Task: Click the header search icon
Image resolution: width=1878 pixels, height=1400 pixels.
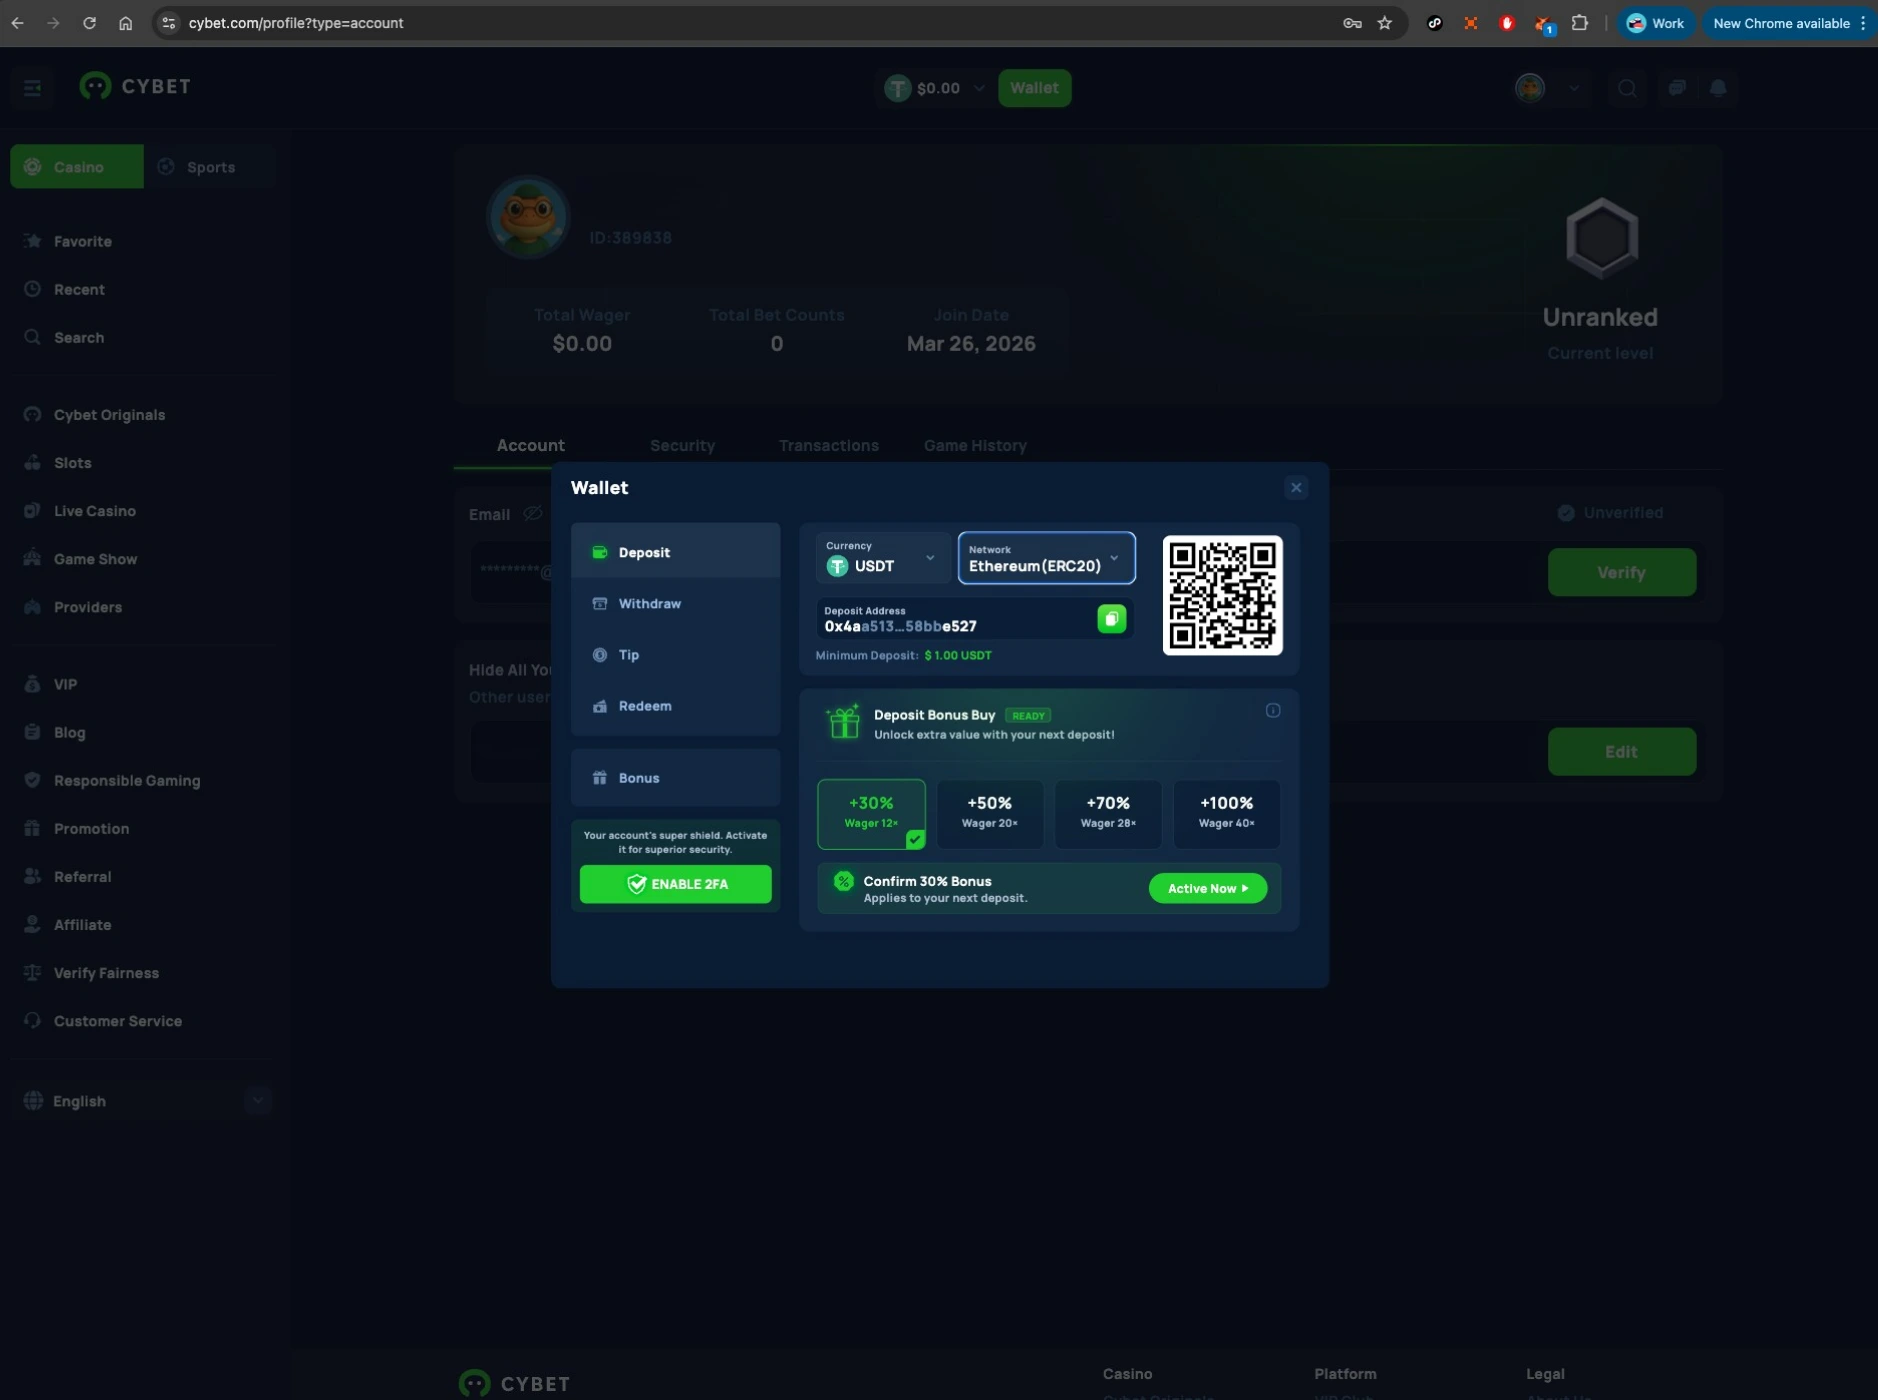Action: (x=1627, y=88)
